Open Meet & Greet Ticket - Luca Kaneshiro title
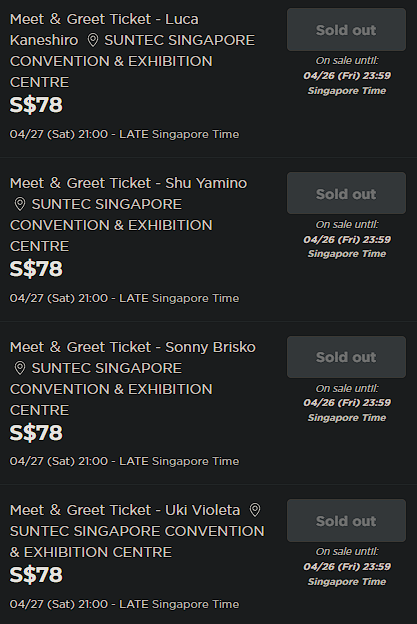417x624 pixels. click(x=104, y=29)
